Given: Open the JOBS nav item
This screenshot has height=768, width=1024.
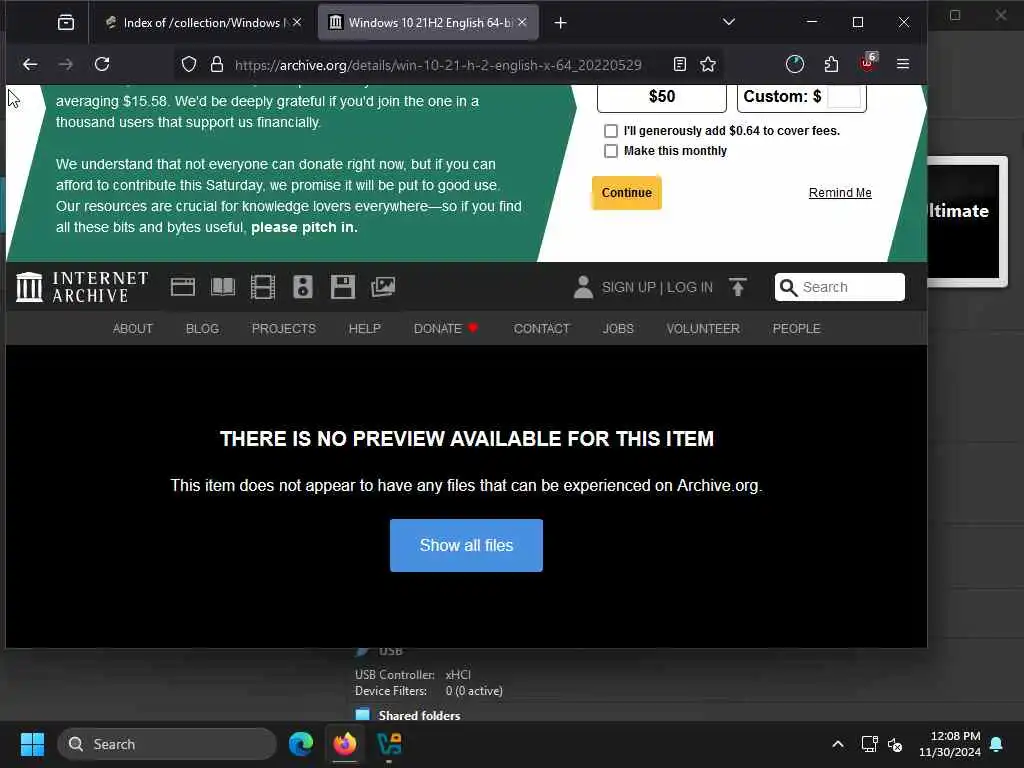Looking at the screenshot, I should coord(618,328).
